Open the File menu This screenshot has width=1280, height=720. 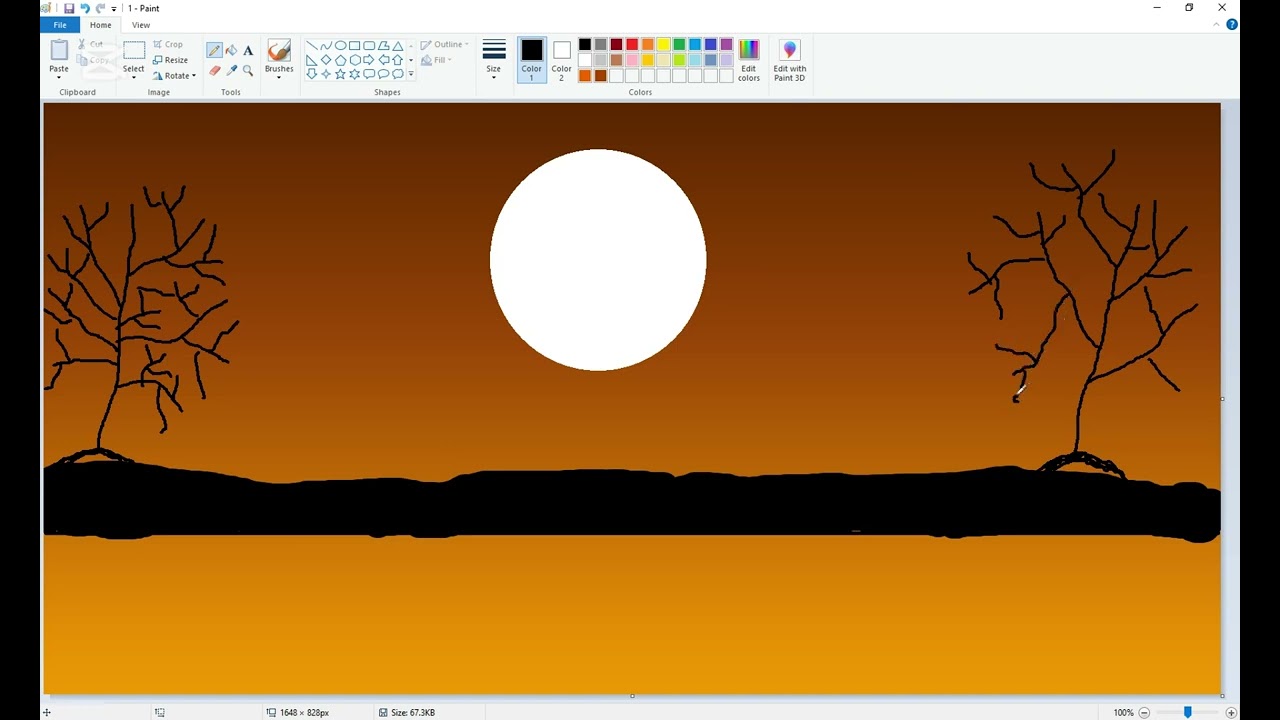tap(60, 25)
